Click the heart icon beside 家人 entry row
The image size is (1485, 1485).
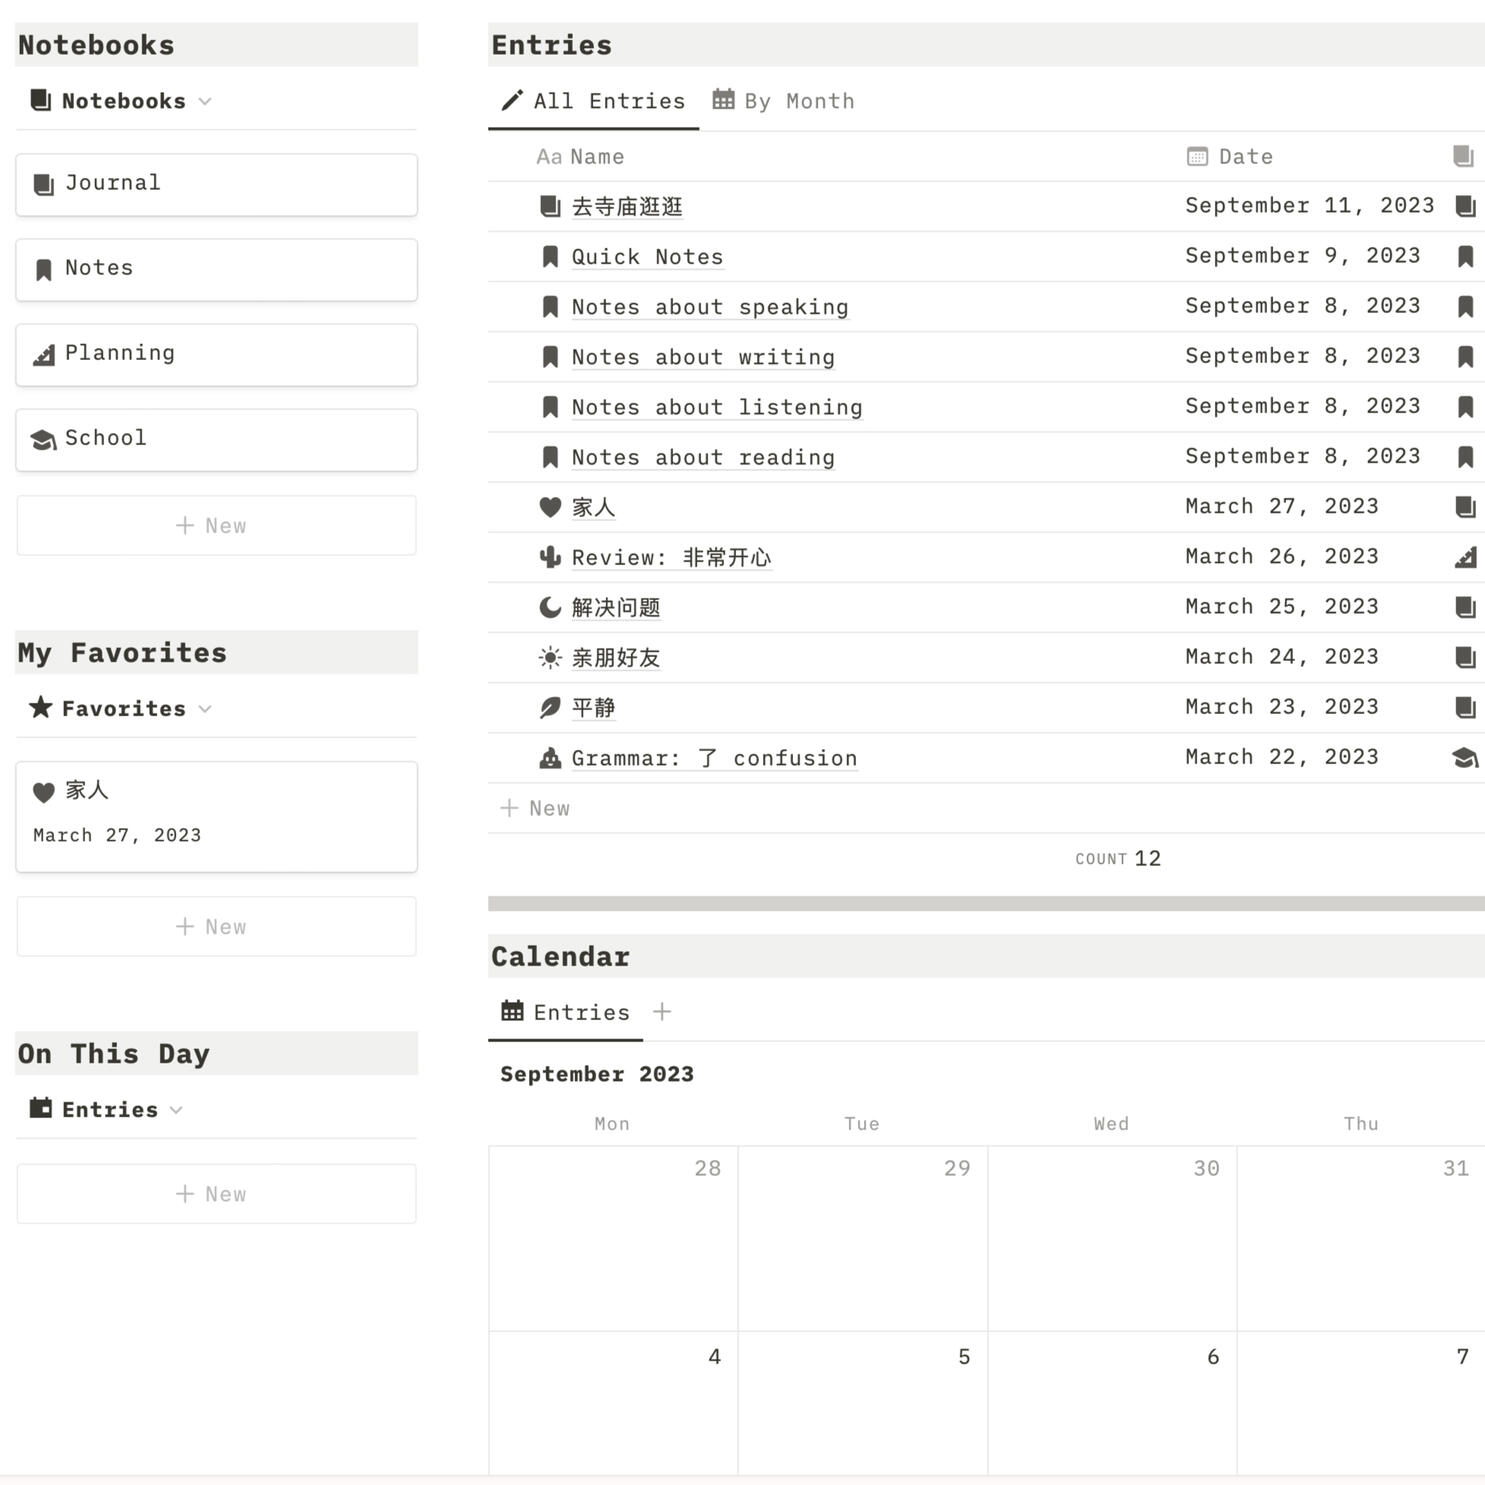point(549,507)
